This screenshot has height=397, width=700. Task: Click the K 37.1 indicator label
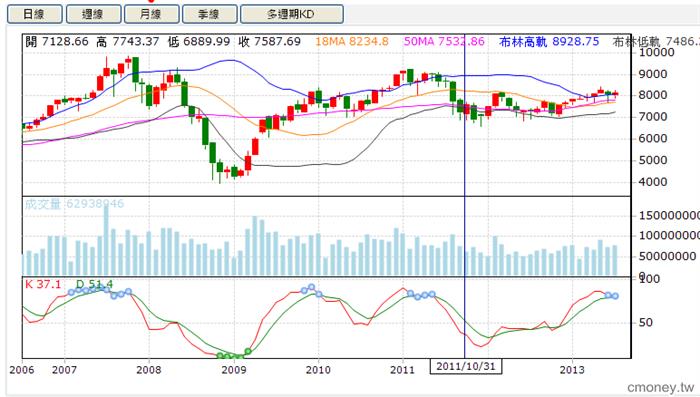click(43, 284)
